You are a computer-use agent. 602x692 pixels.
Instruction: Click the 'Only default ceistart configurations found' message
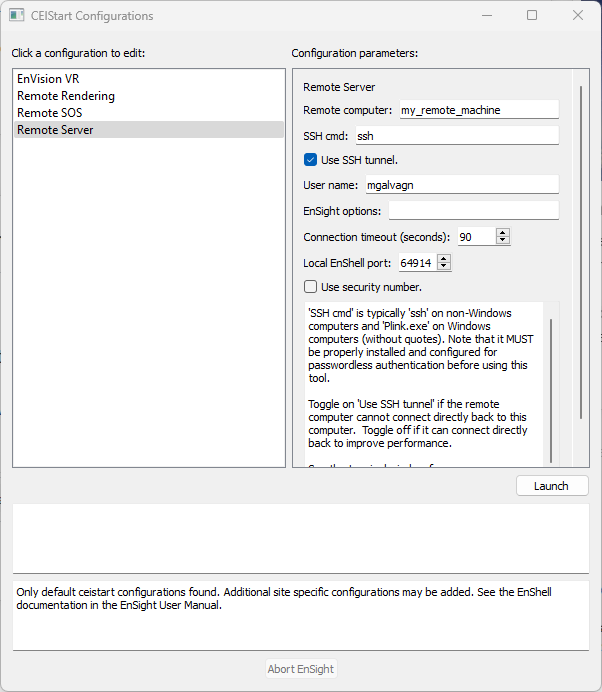[x=284, y=598]
